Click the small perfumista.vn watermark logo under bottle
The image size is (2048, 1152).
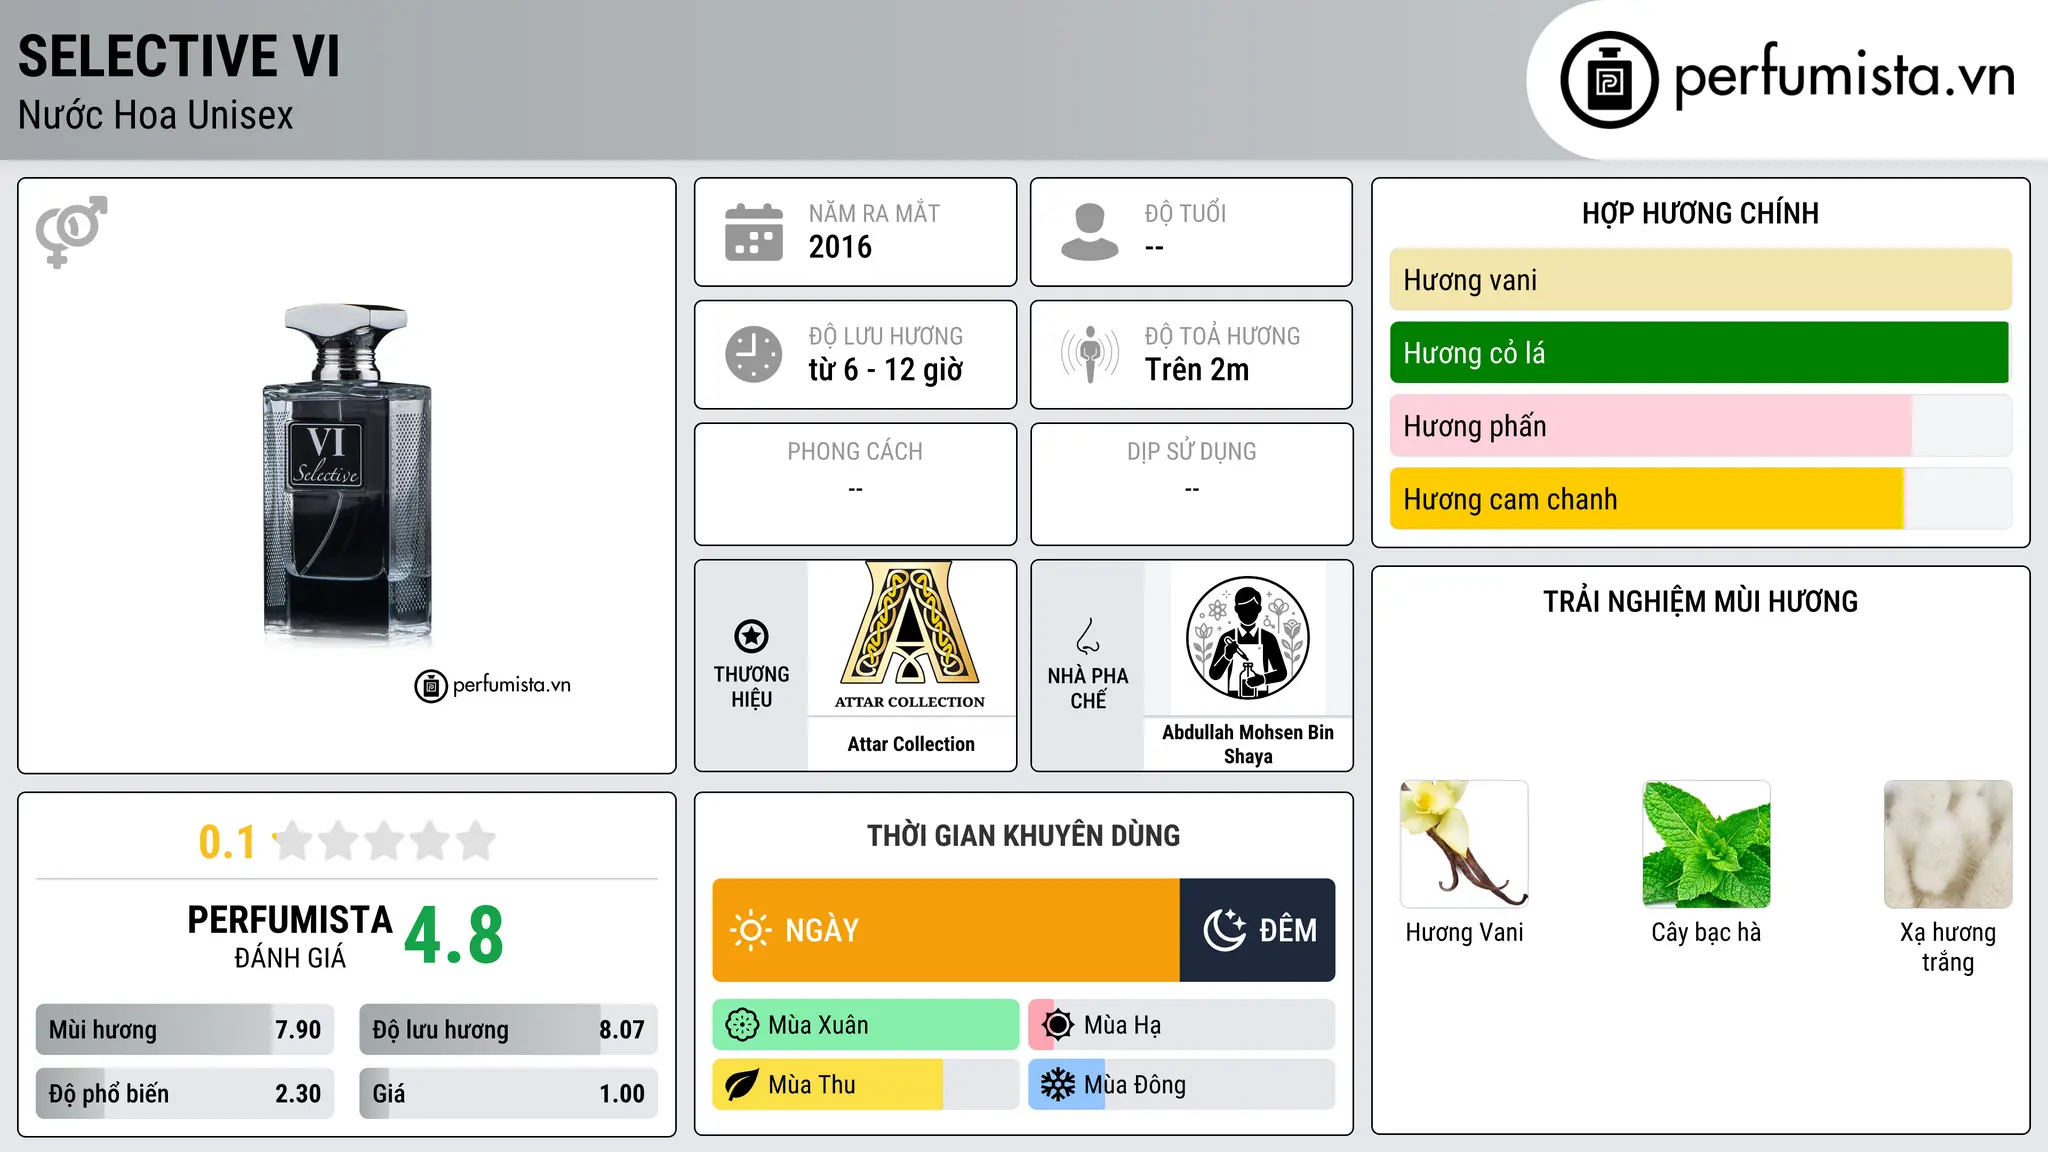[492, 686]
